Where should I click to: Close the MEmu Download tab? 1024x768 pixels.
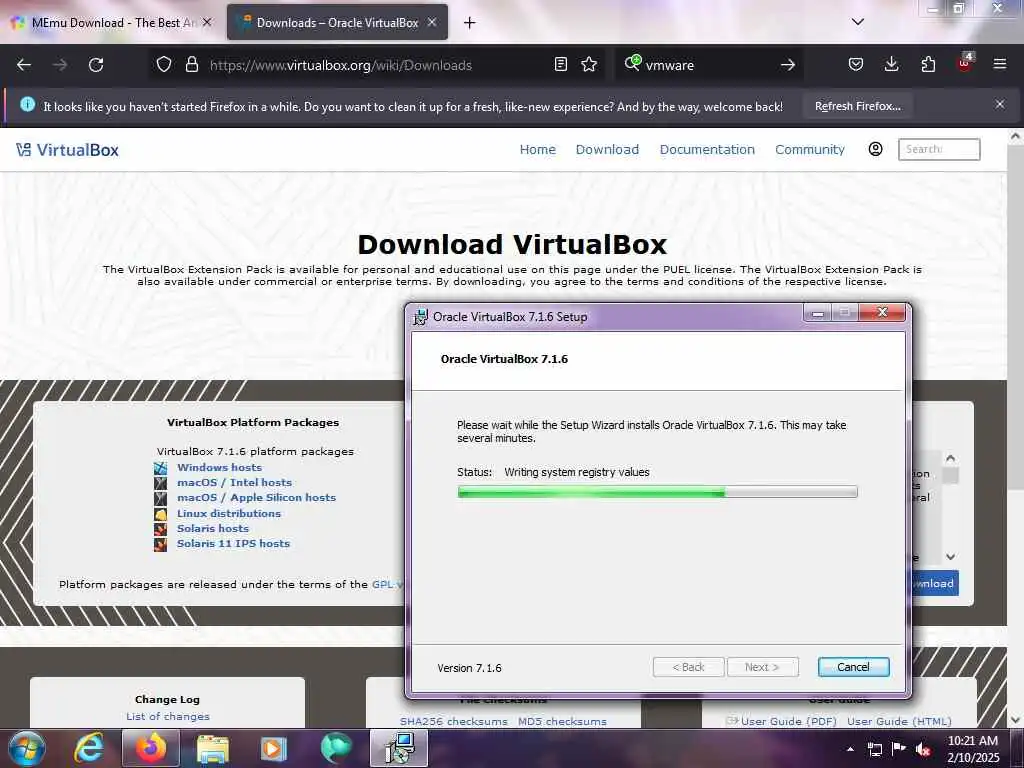tap(207, 22)
